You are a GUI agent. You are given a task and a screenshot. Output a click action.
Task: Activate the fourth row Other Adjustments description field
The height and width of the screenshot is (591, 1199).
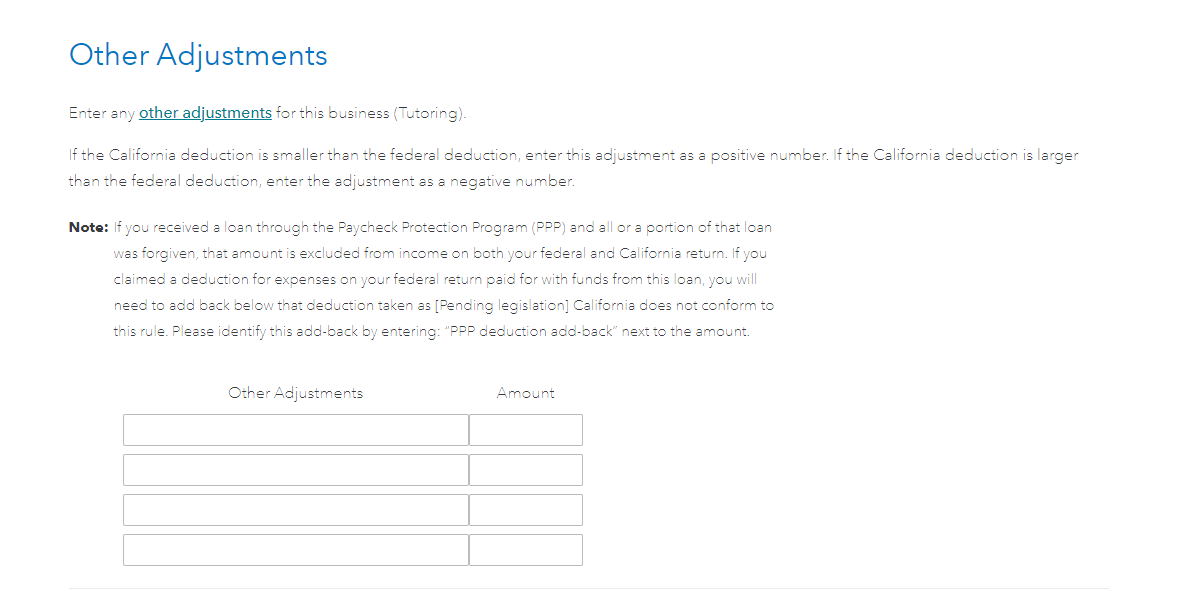pos(296,550)
